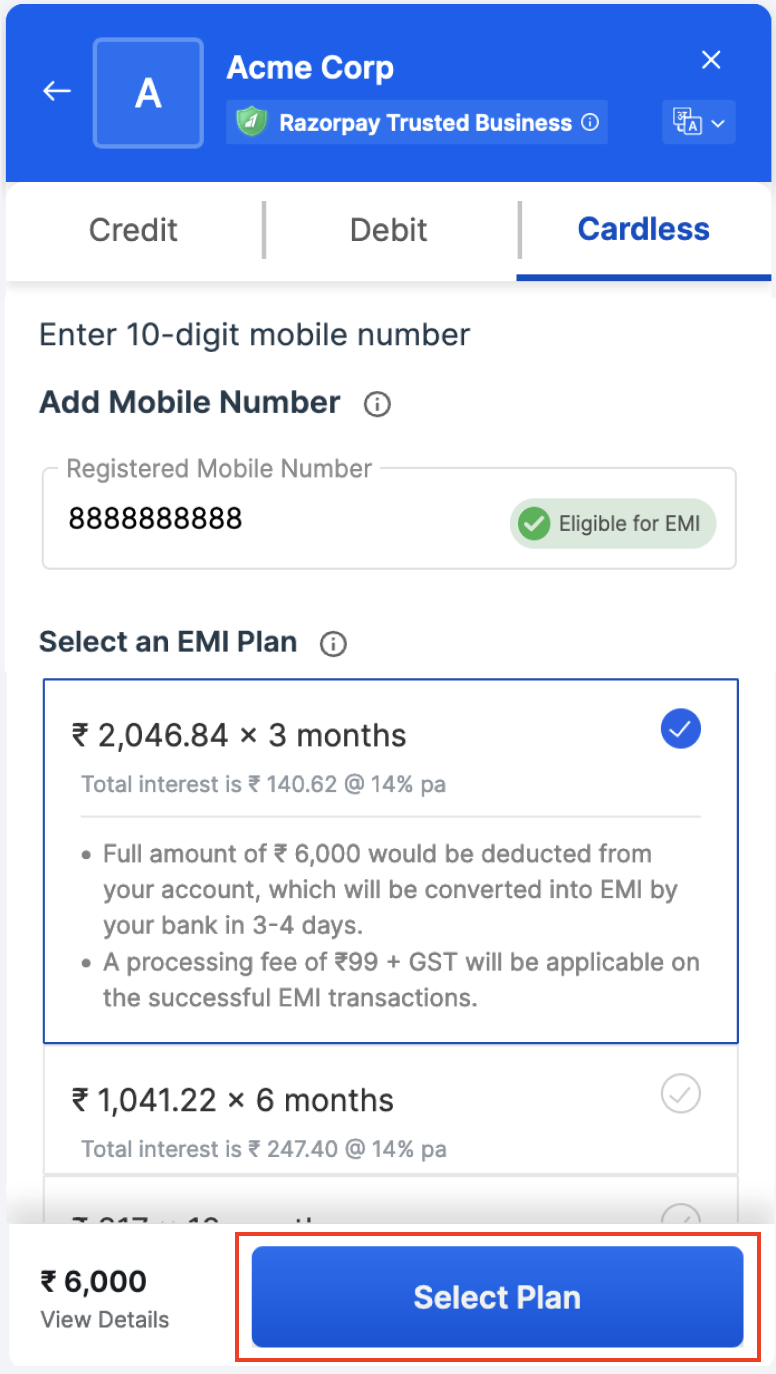Switch to the Credit tab
Screen dimensions: 776x1374
133,230
